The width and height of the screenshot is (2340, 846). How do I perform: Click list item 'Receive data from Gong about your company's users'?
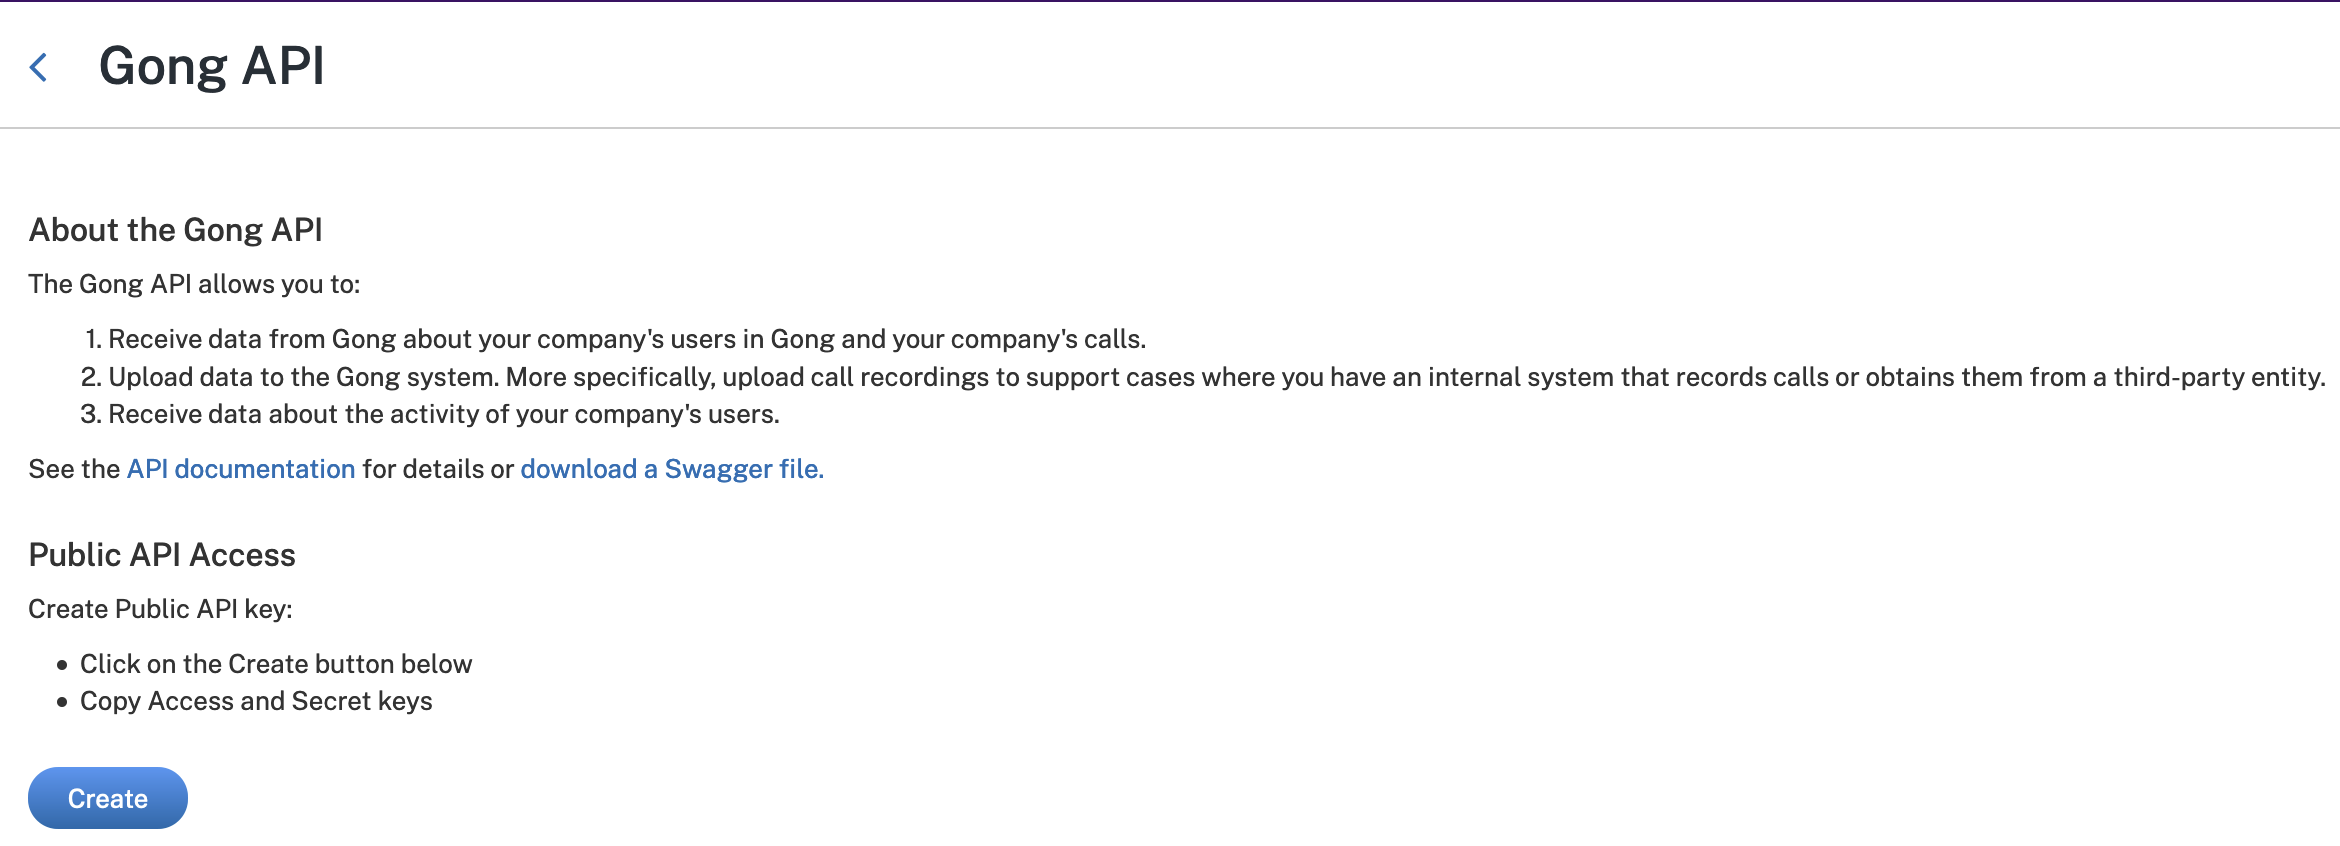[x=627, y=339]
